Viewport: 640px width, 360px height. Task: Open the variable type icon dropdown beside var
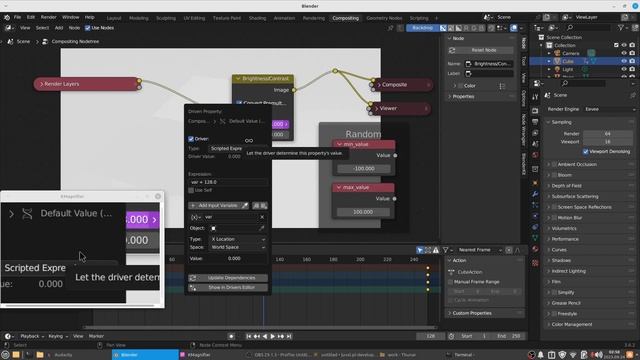196,217
